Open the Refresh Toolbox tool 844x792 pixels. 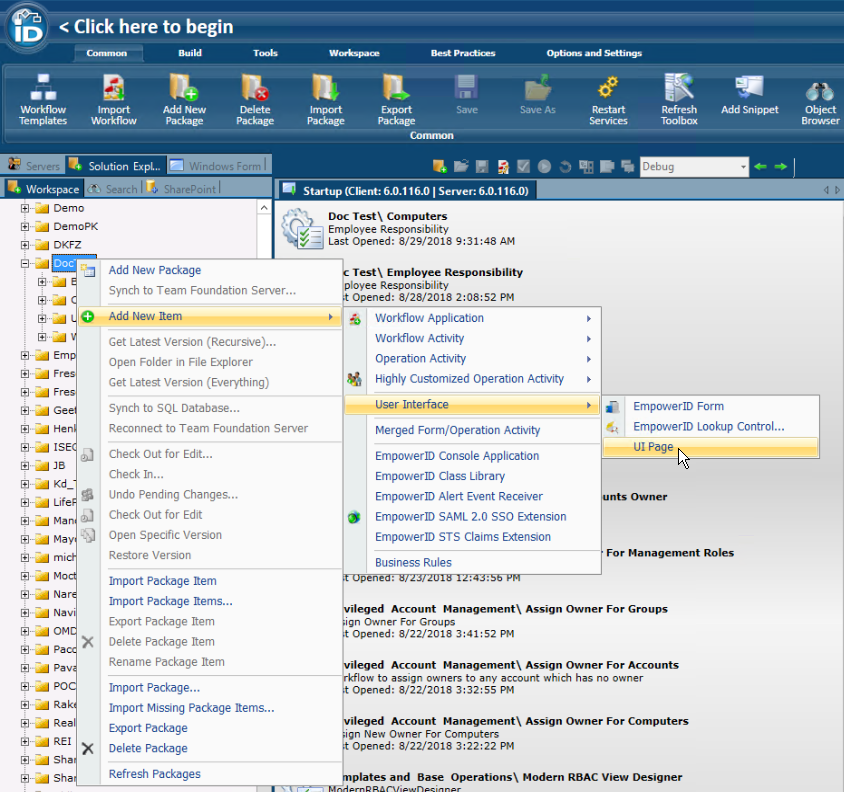pyautogui.click(x=679, y=98)
